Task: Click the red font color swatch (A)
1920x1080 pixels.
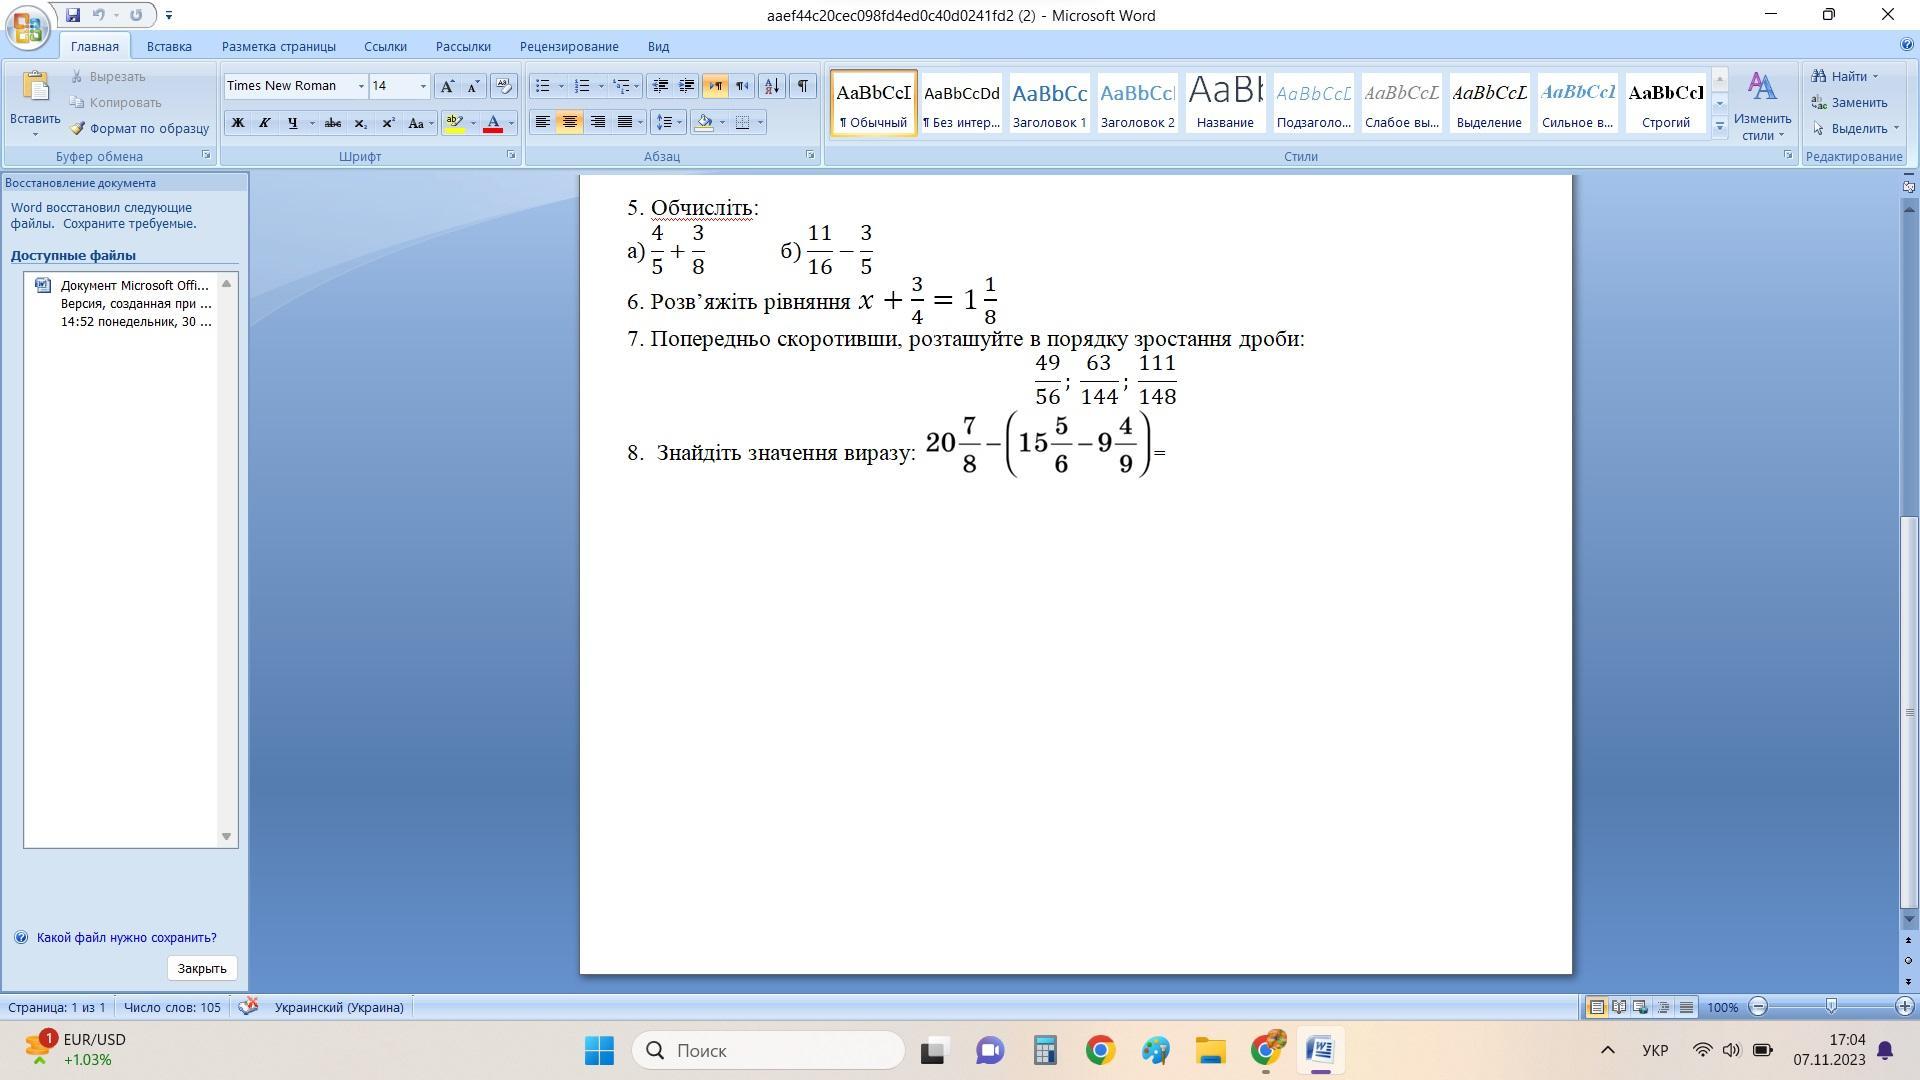Action: click(x=493, y=123)
